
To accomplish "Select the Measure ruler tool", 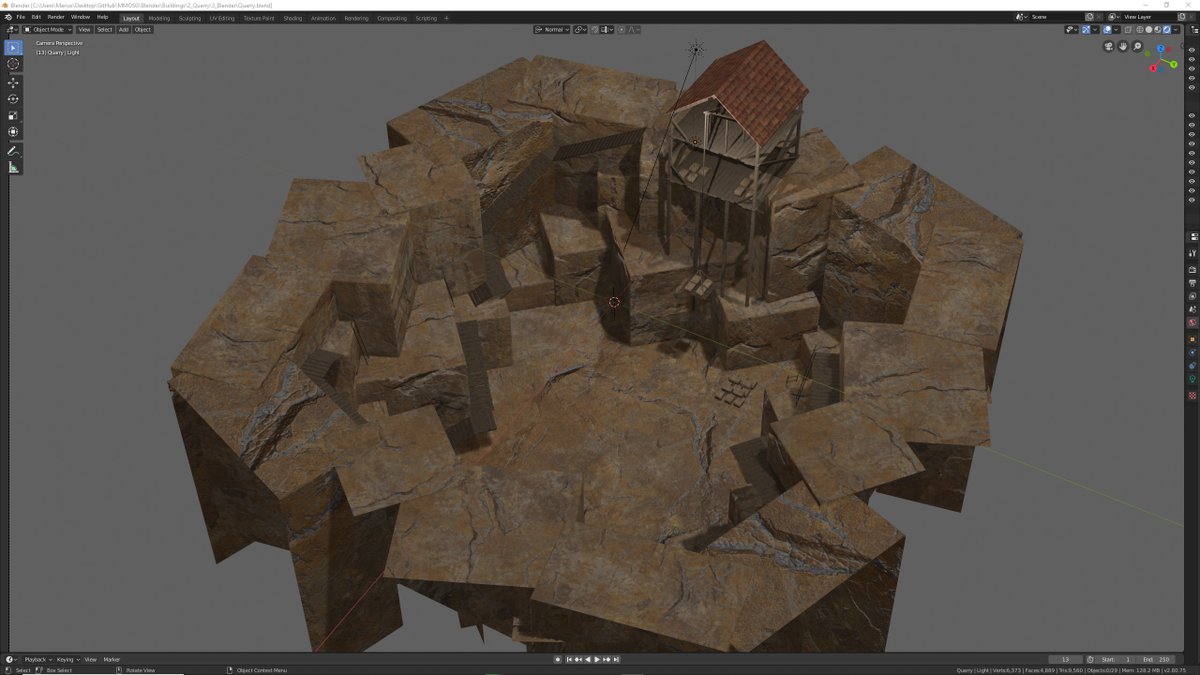I will coord(13,167).
